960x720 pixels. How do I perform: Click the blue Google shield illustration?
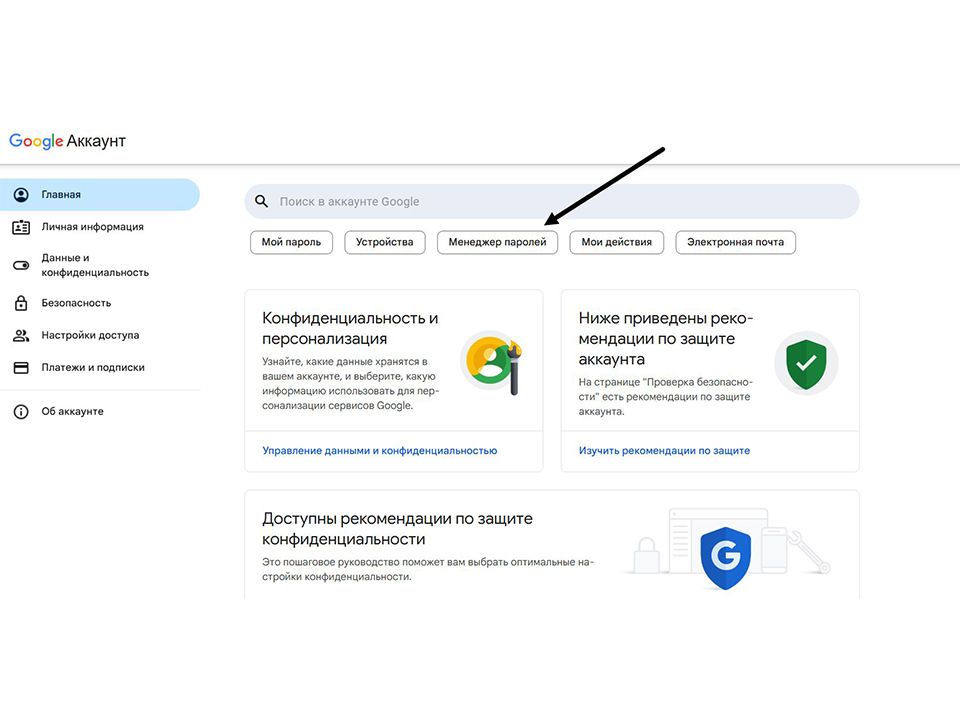[726, 557]
